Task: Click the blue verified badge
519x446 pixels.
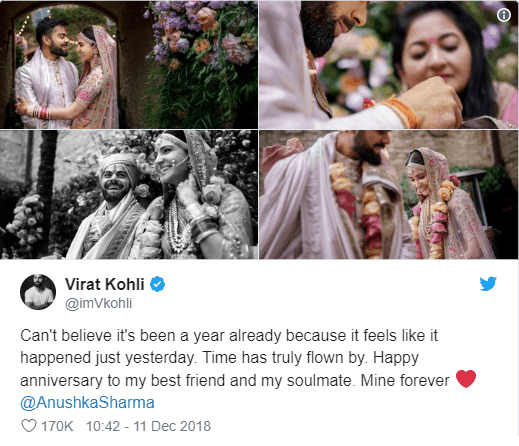Action: pos(157,284)
